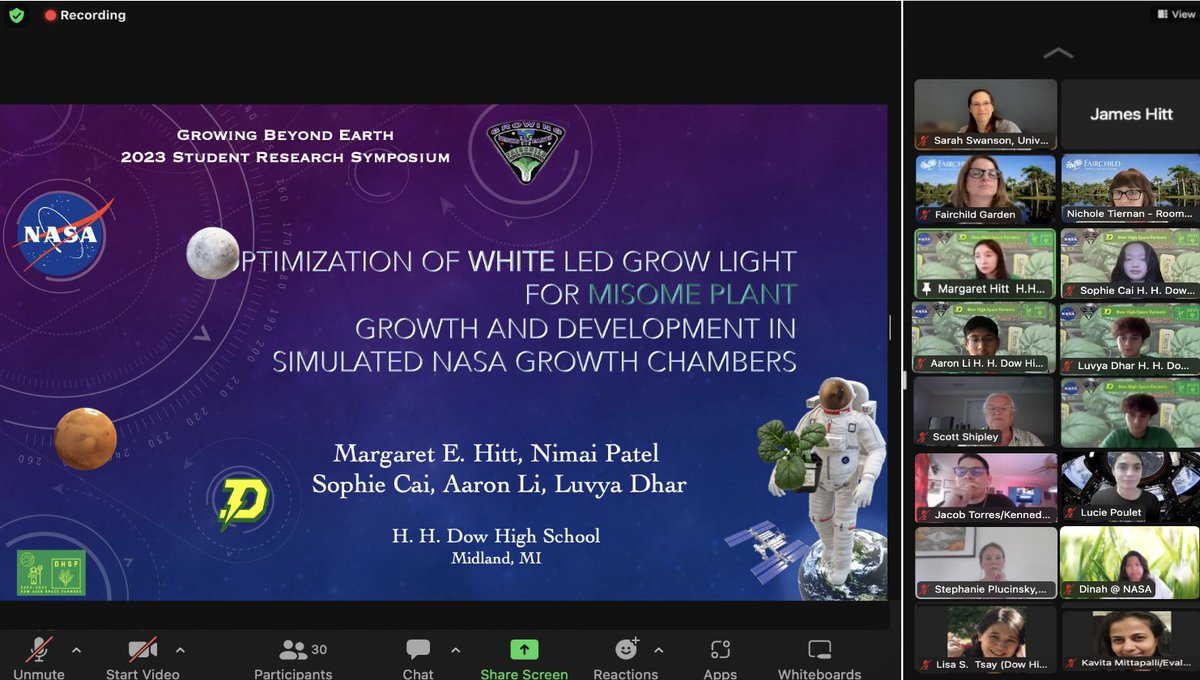
Task: Select Dinah @ NASA video thumbnail
Action: click(1130, 562)
